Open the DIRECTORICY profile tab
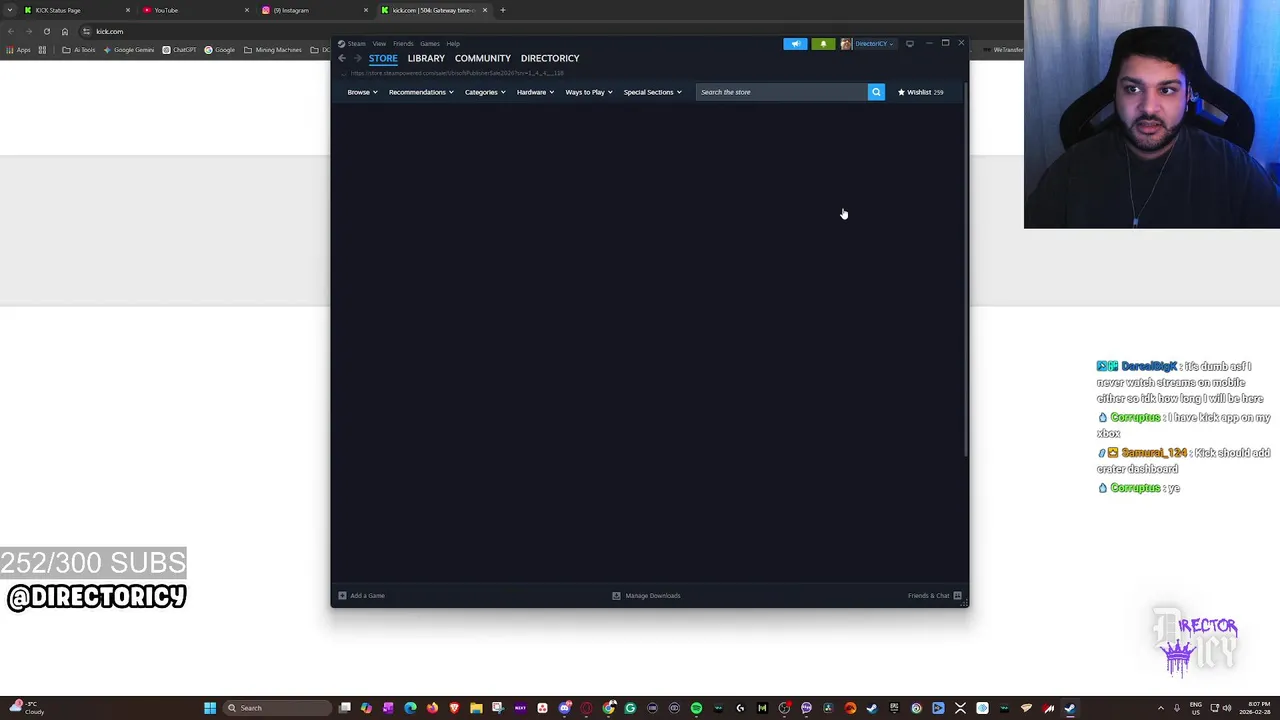 pos(550,58)
